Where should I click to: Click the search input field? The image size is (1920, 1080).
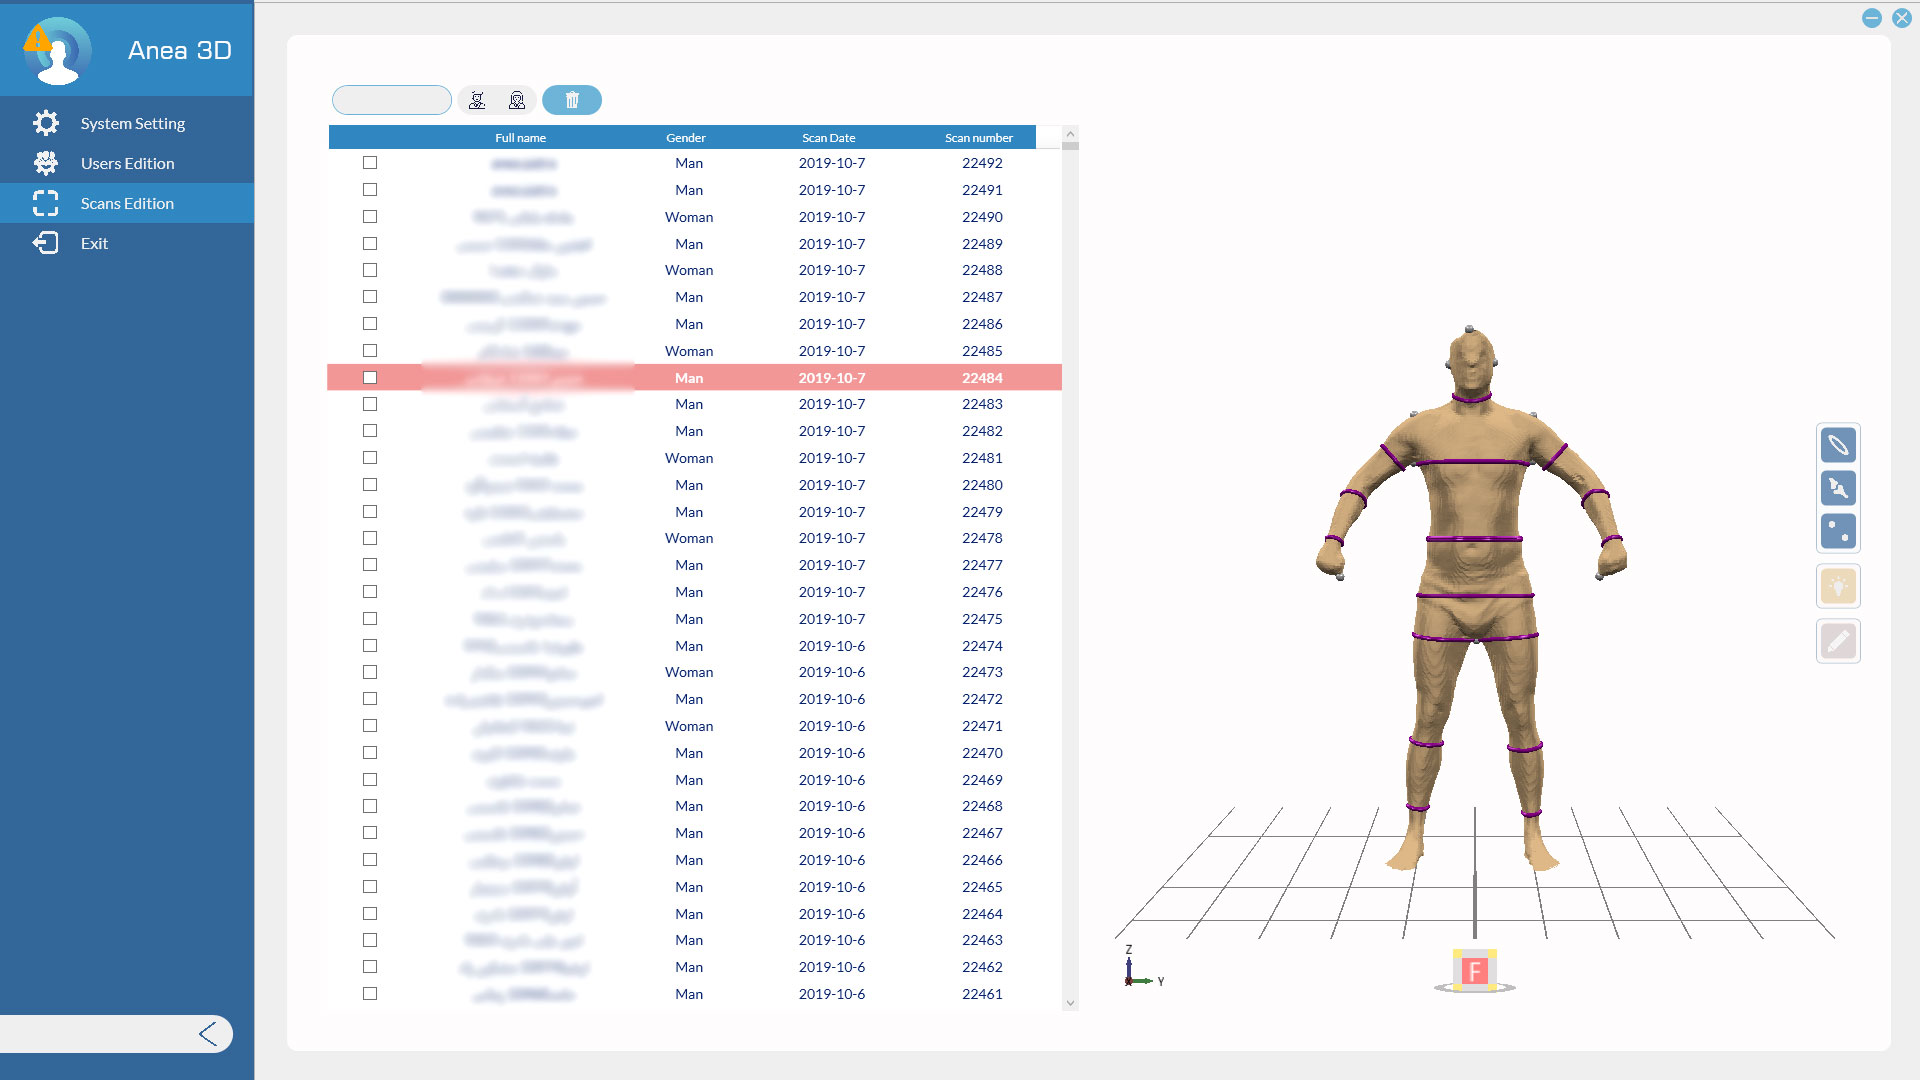tap(391, 100)
